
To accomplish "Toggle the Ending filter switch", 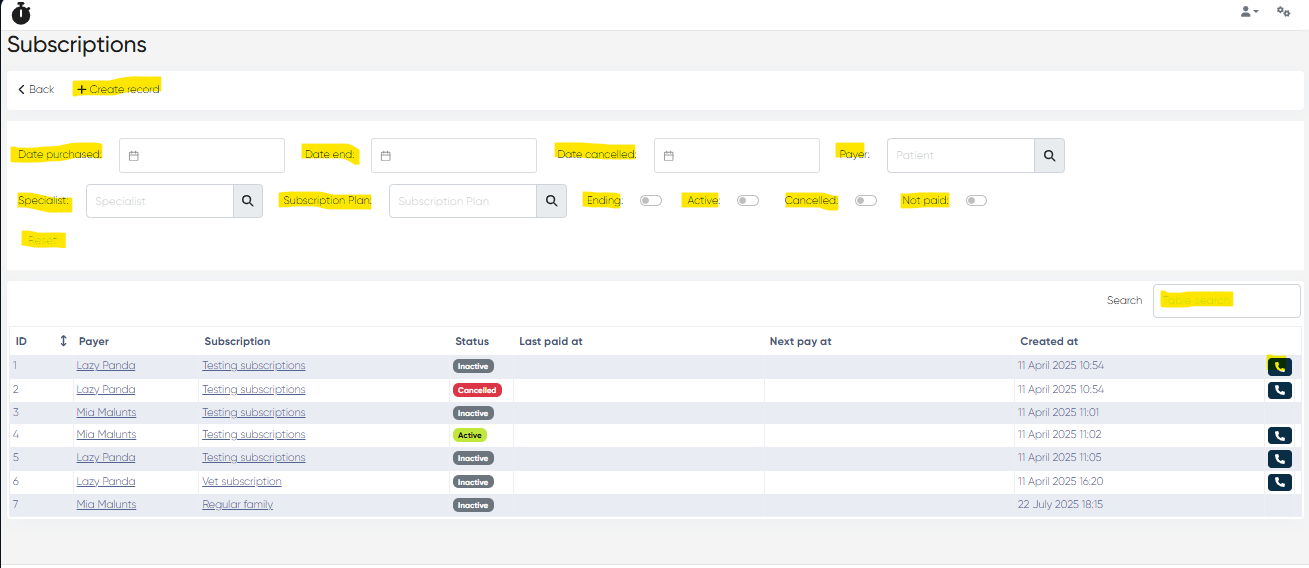I will (651, 201).
